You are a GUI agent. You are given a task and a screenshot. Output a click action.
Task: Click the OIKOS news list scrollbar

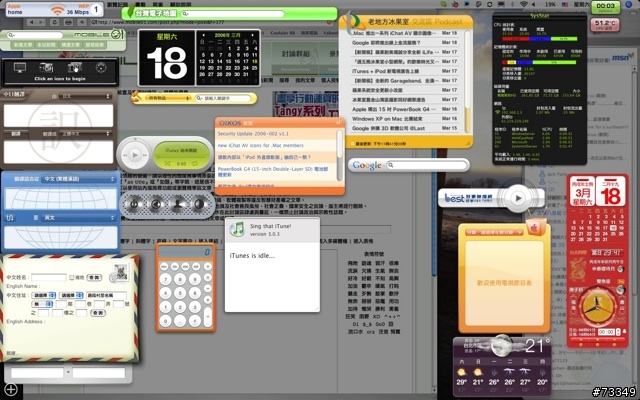coord(339,155)
